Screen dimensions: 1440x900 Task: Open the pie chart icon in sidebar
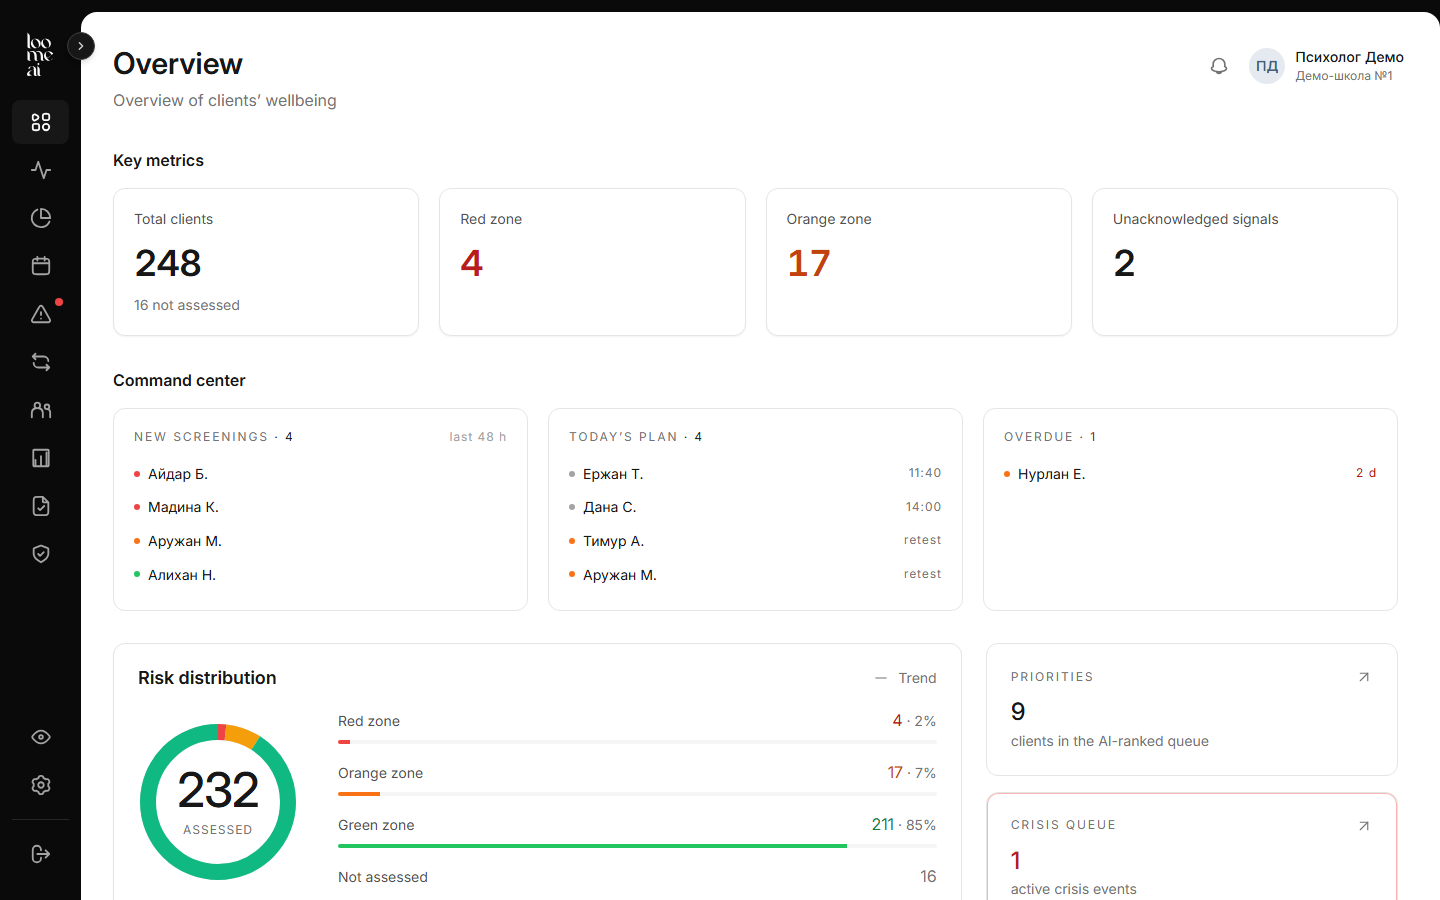pyautogui.click(x=40, y=218)
